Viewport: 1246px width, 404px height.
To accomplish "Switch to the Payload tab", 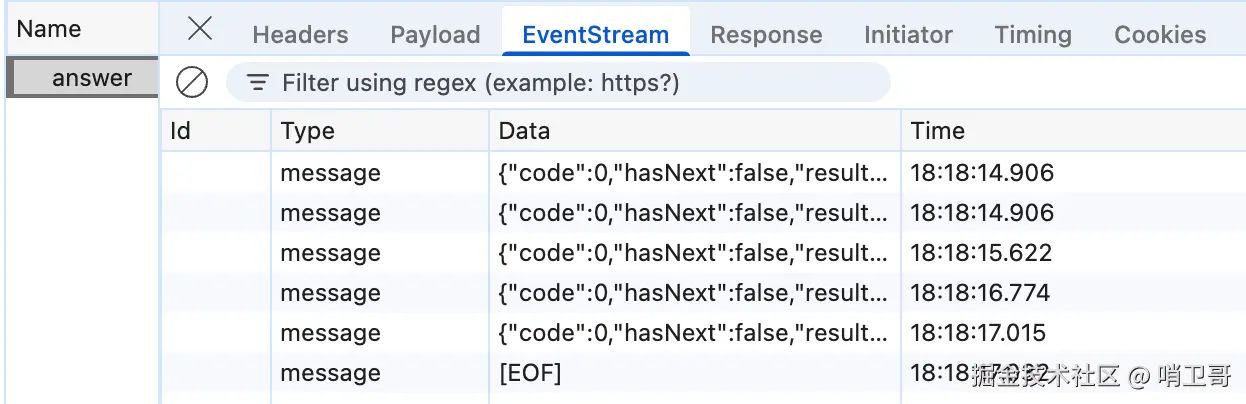I will point(435,35).
